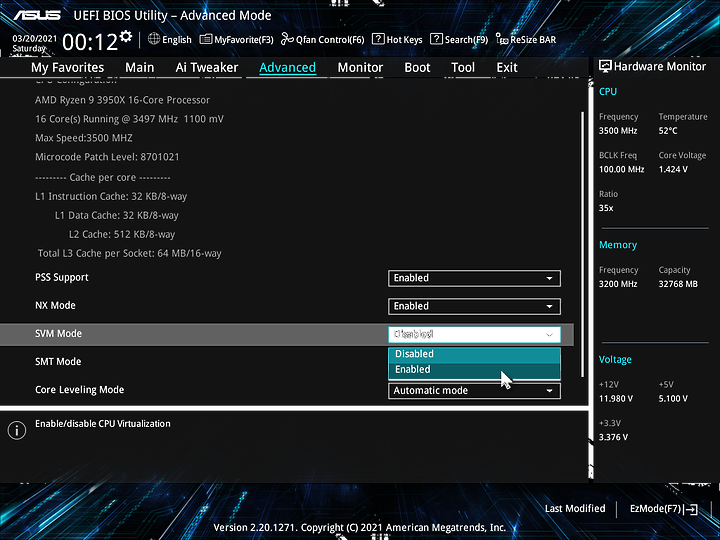Click the +12V reading 11.980 V

616,399
